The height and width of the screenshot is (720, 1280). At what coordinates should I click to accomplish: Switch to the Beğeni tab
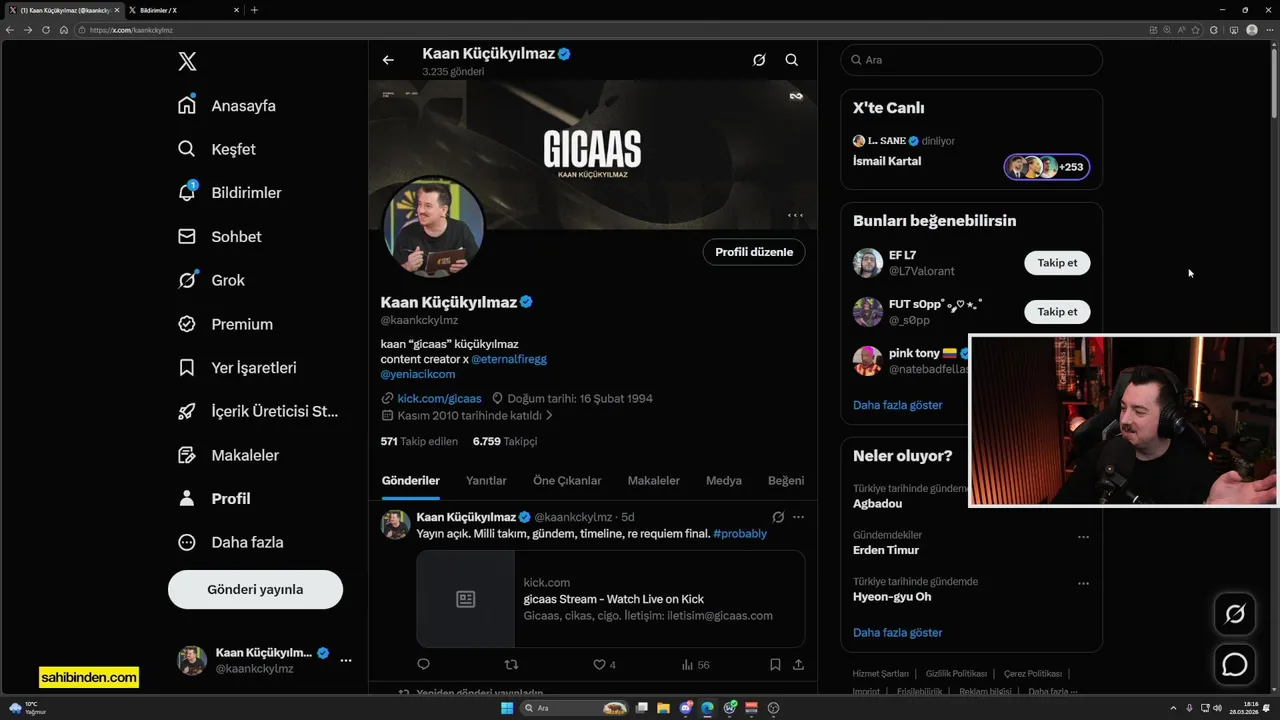tap(786, 481)
